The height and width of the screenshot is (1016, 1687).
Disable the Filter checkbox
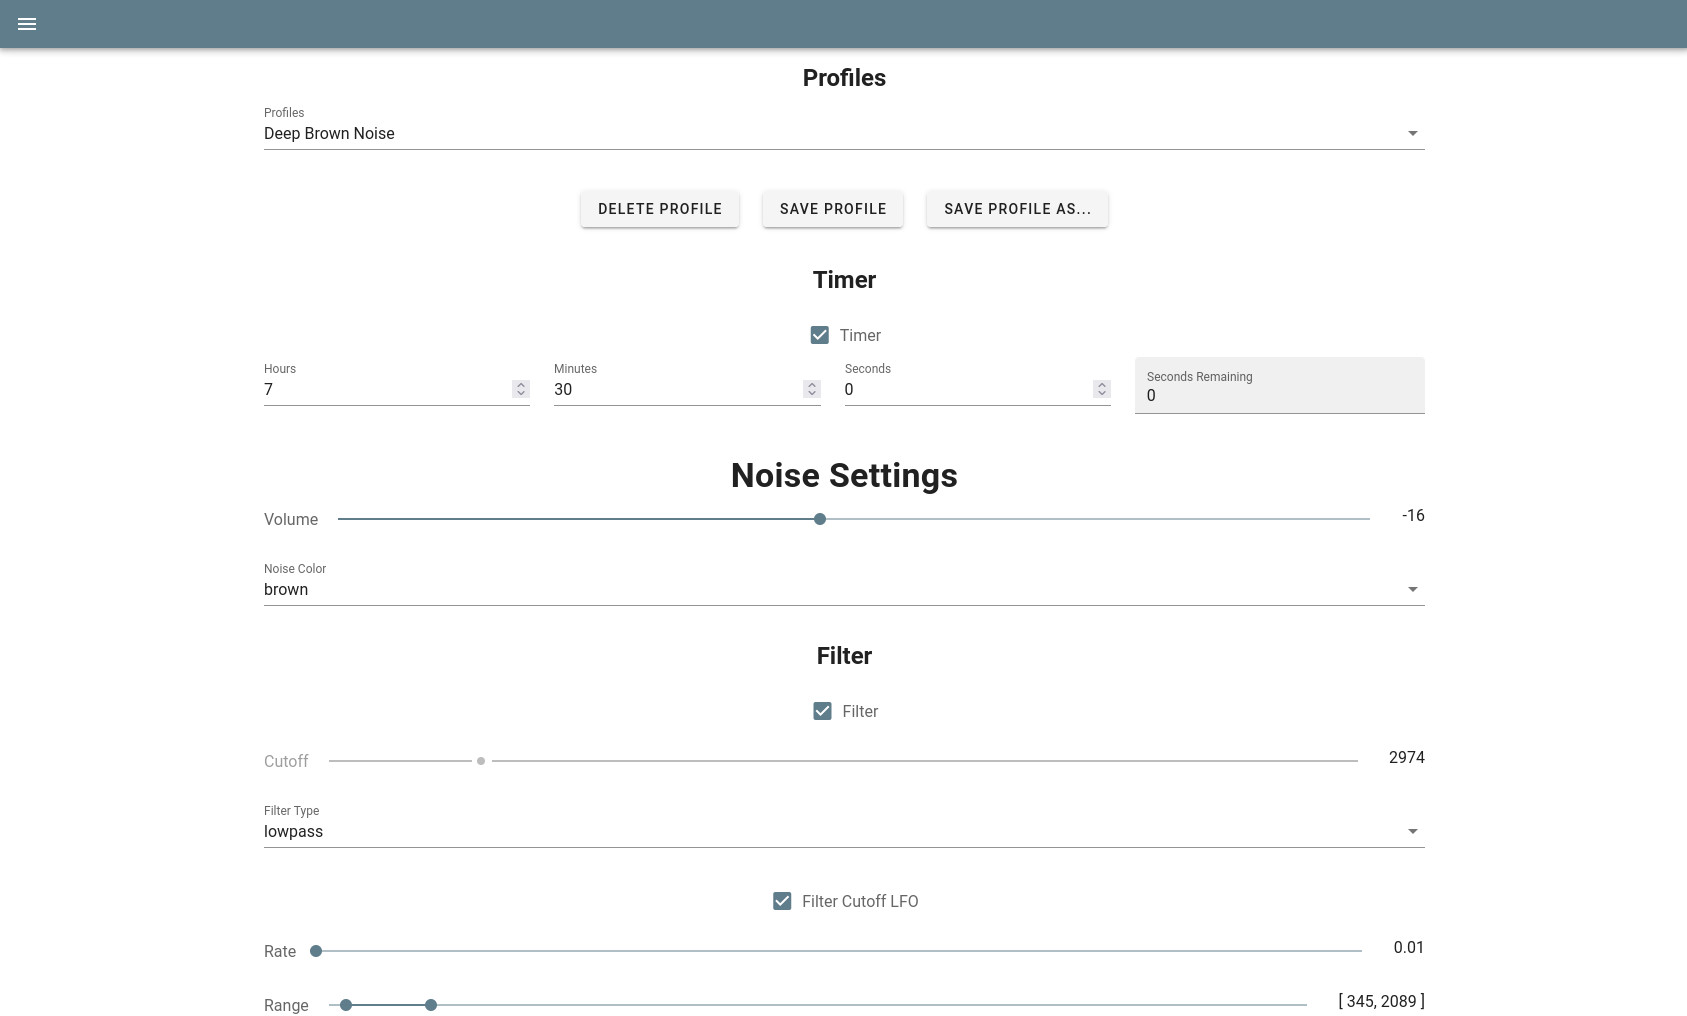pos(822,711)
